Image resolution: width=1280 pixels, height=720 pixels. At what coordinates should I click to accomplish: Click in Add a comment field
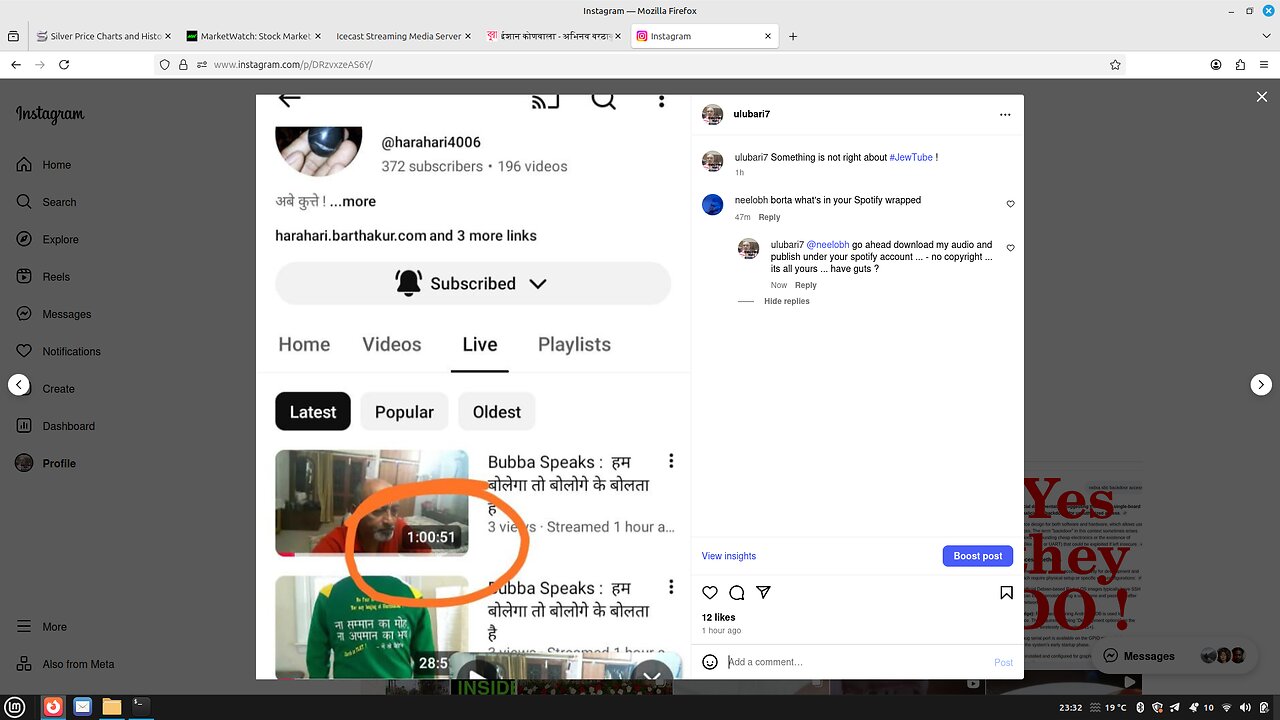click(857, 662)
